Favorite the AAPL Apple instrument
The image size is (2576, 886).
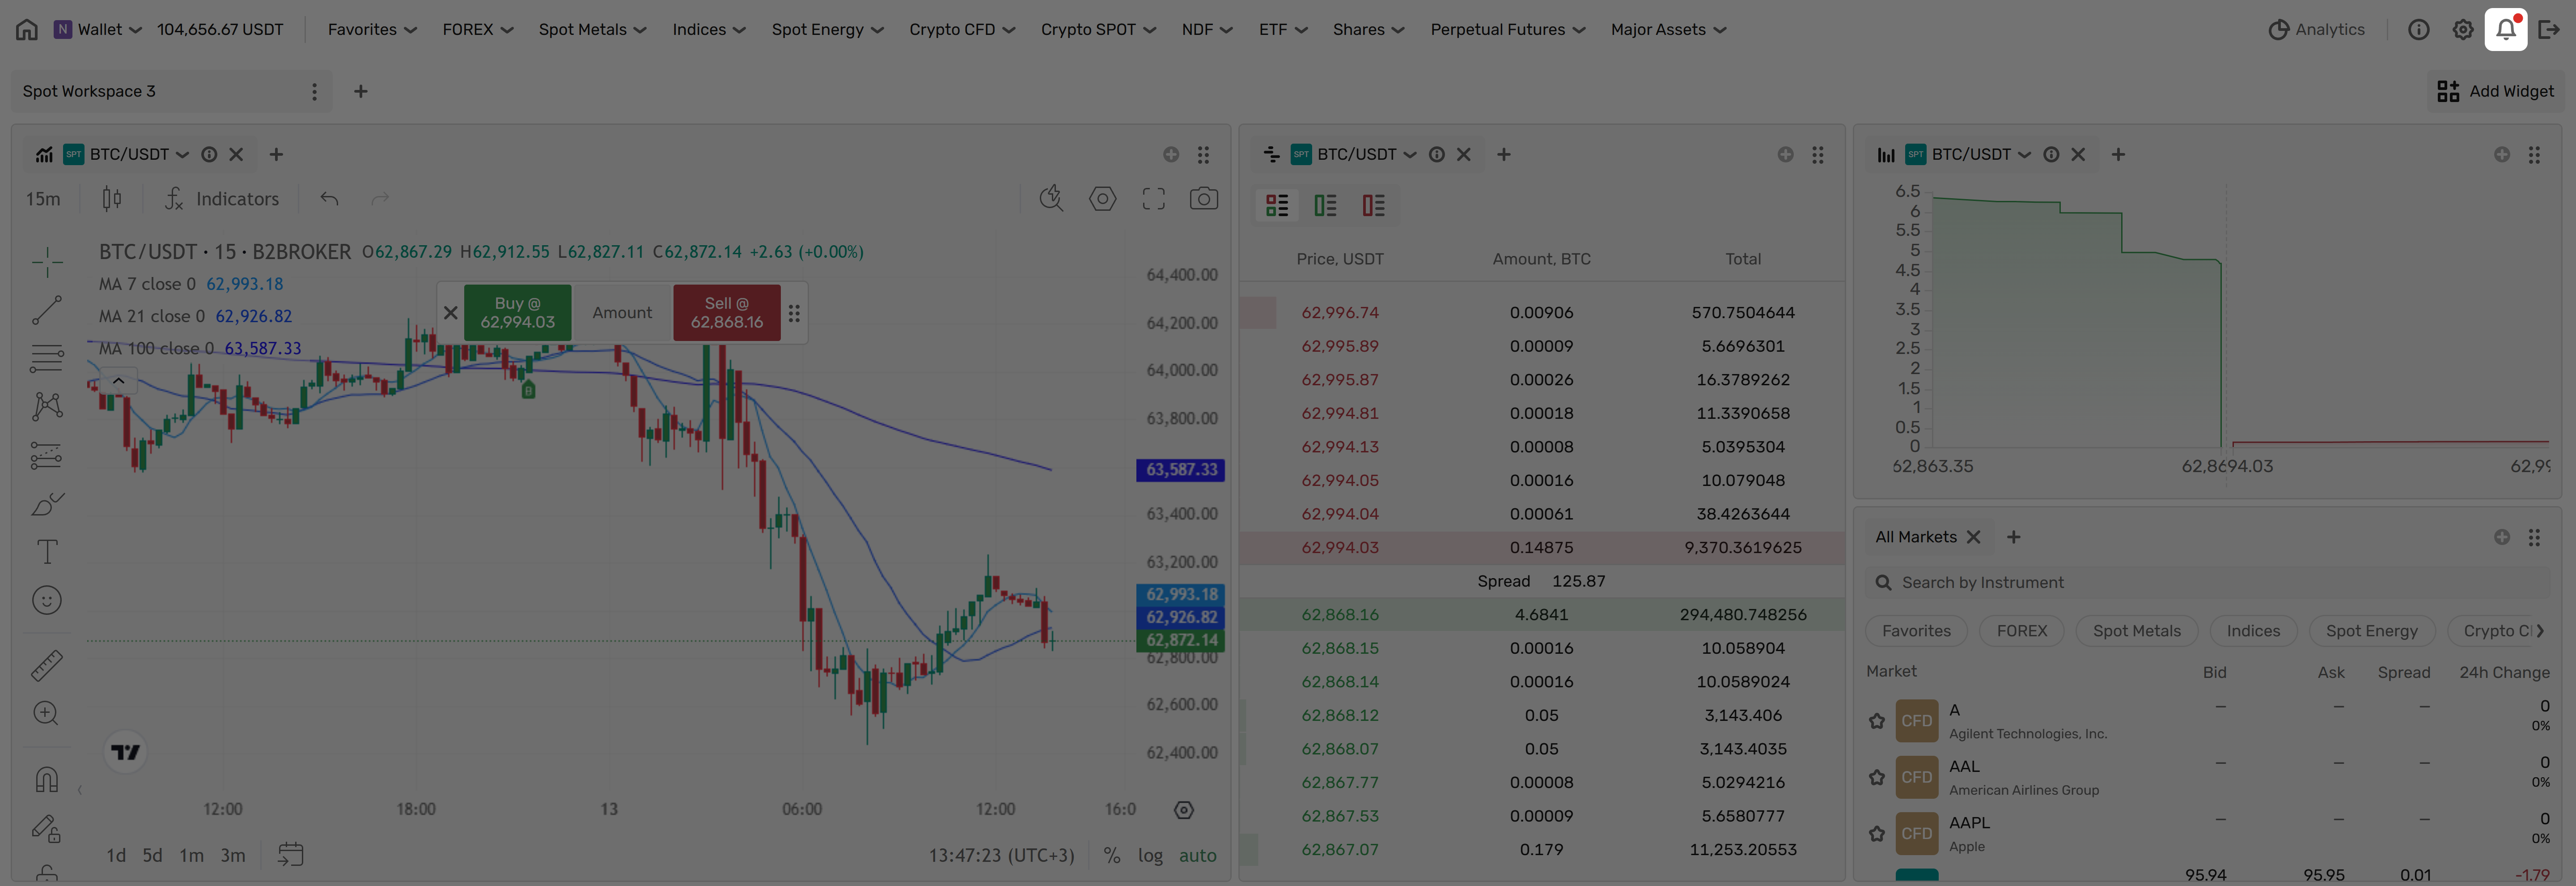1877,834
